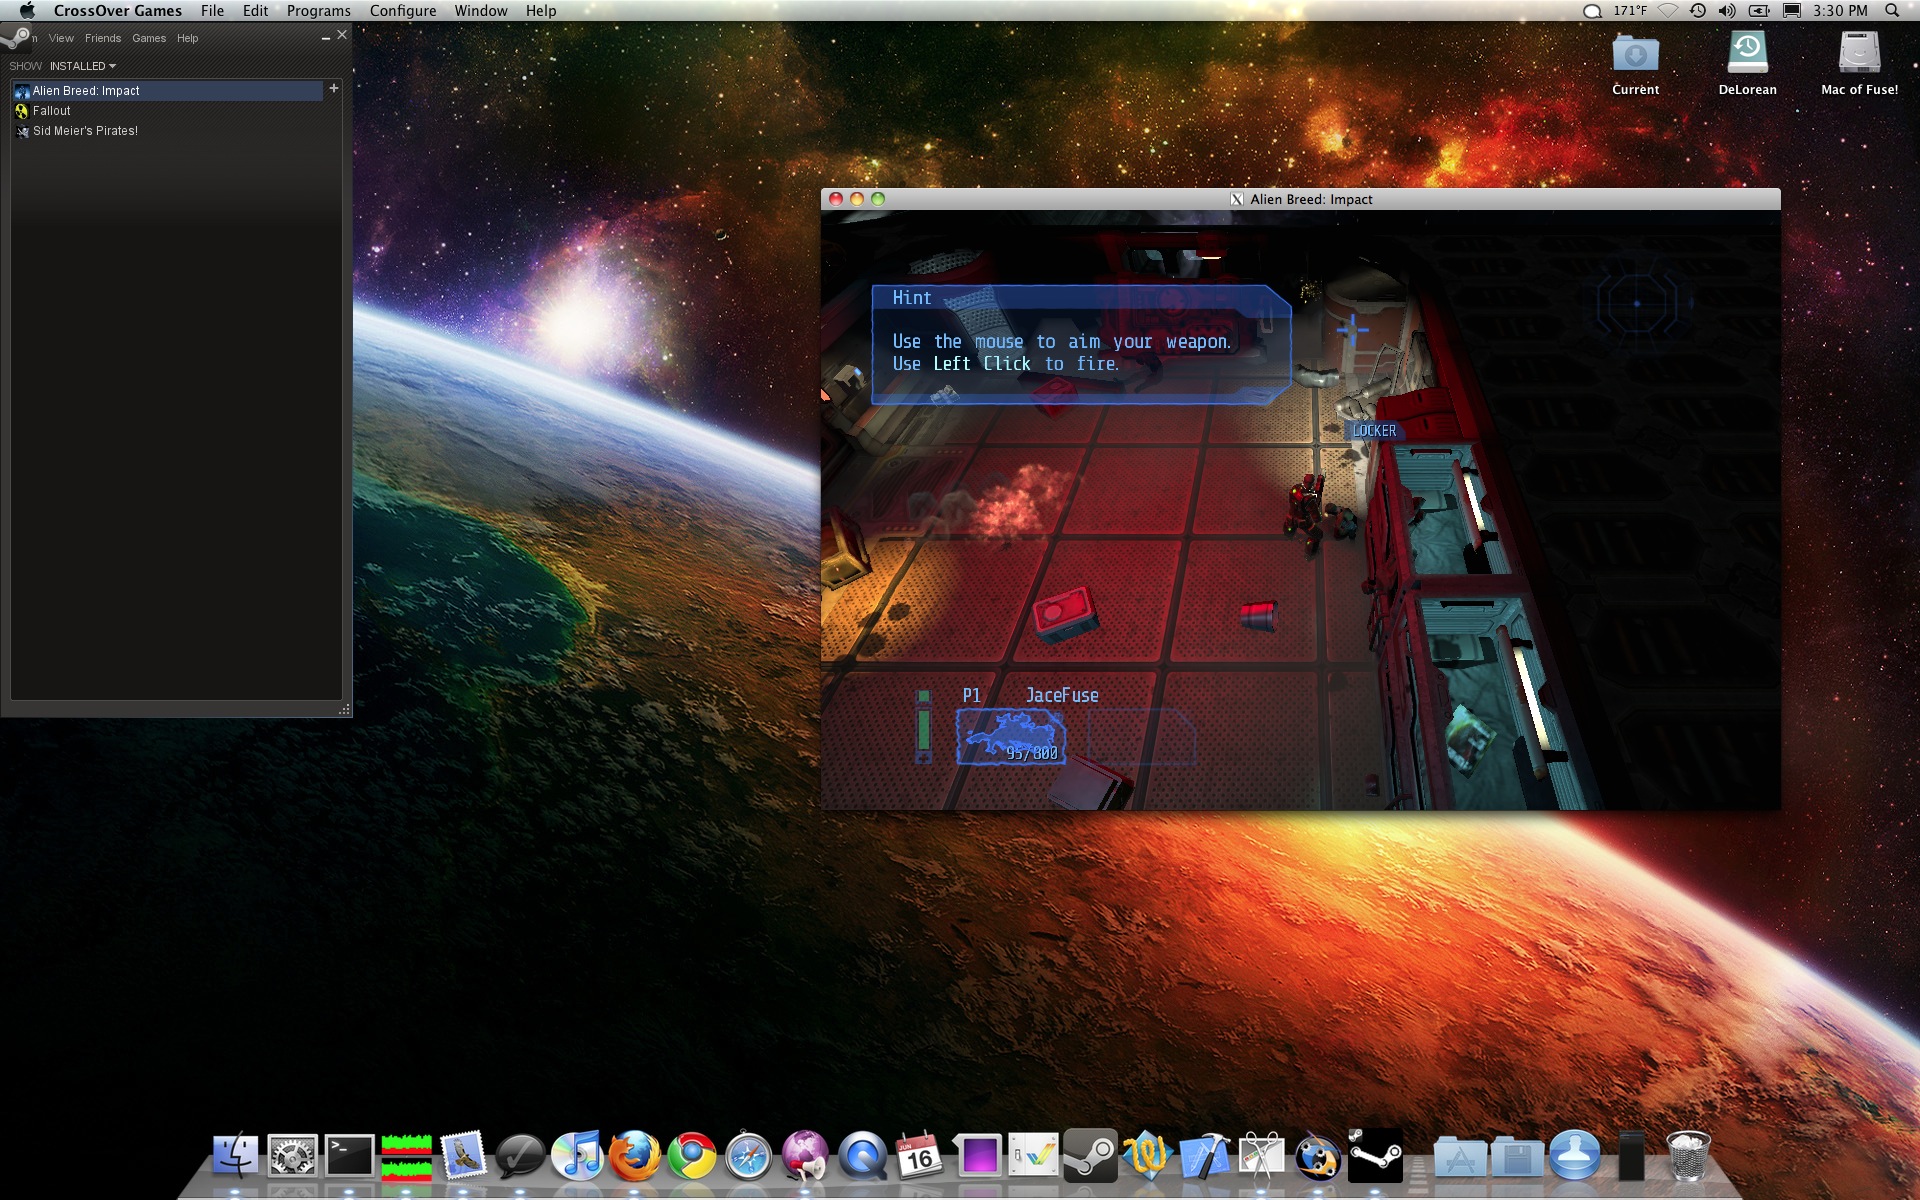This screenshot has height=1200, width=1920.
Task: Open Spotlight search
Action: tap(1892, 11)
